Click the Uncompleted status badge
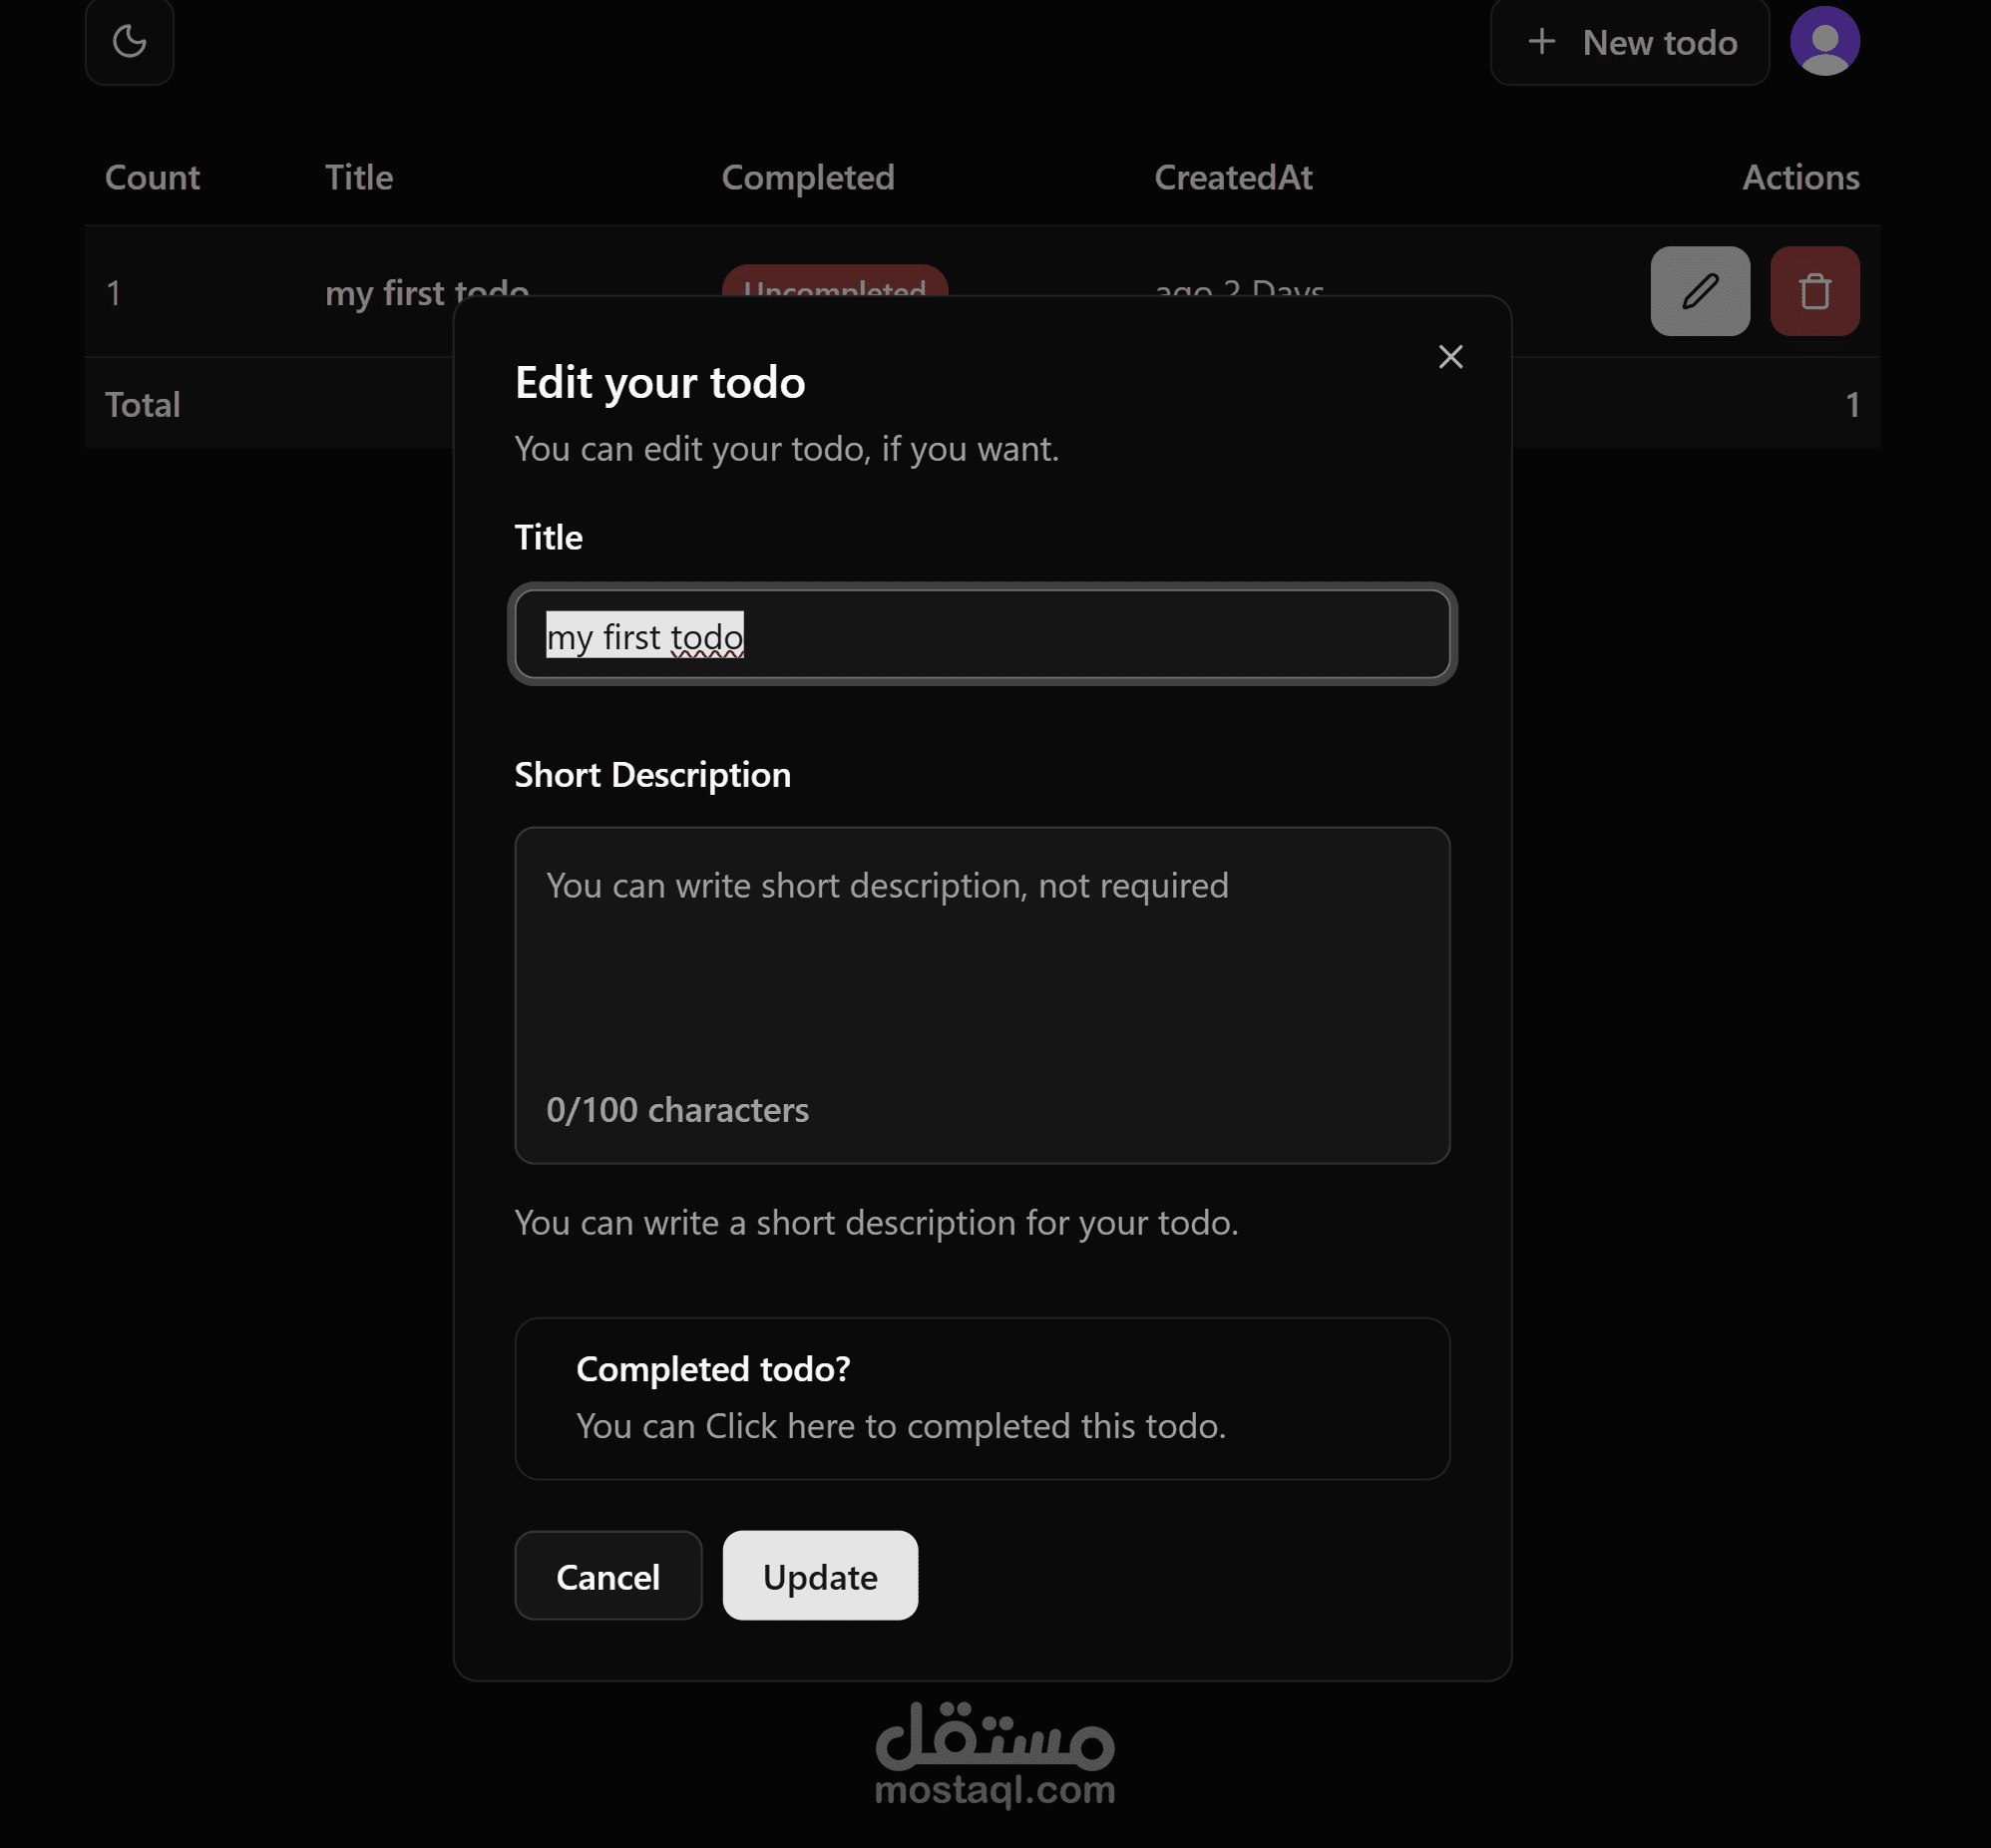Image resolution: width=1991 pixels, height=1848 pixels. (833, 282)
